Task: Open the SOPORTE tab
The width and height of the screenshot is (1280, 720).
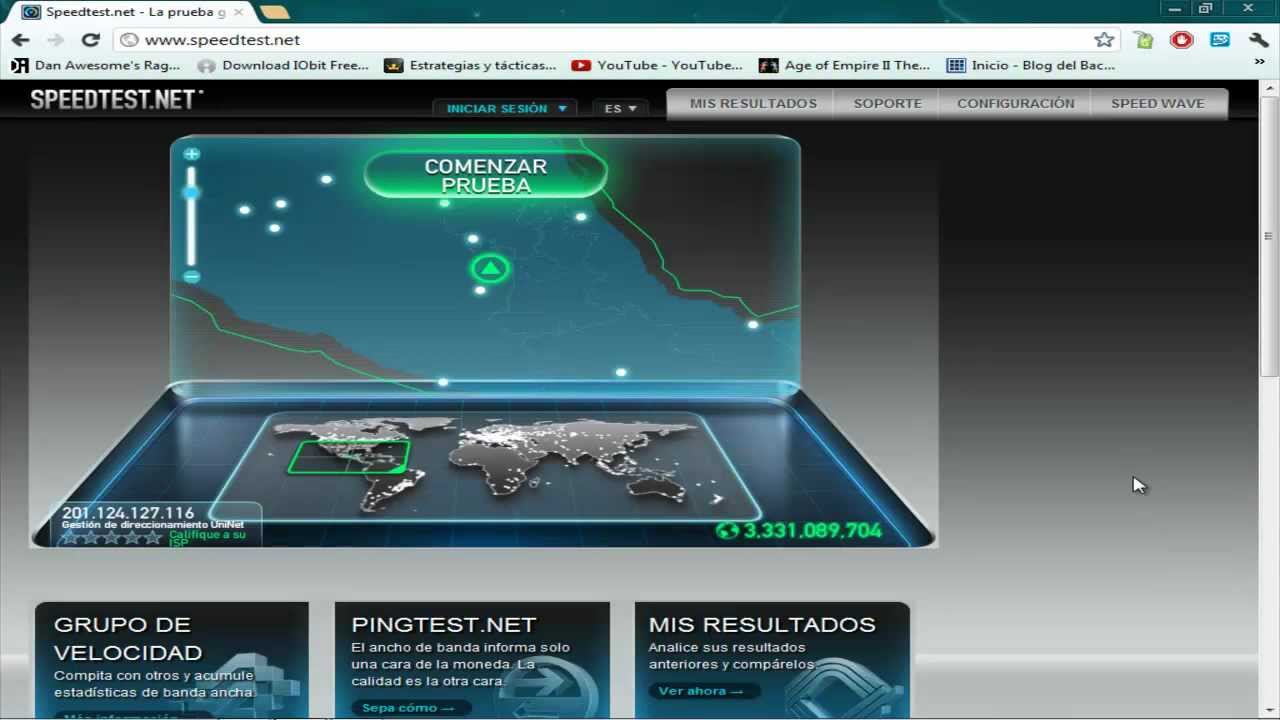Action: click(887, 103)
